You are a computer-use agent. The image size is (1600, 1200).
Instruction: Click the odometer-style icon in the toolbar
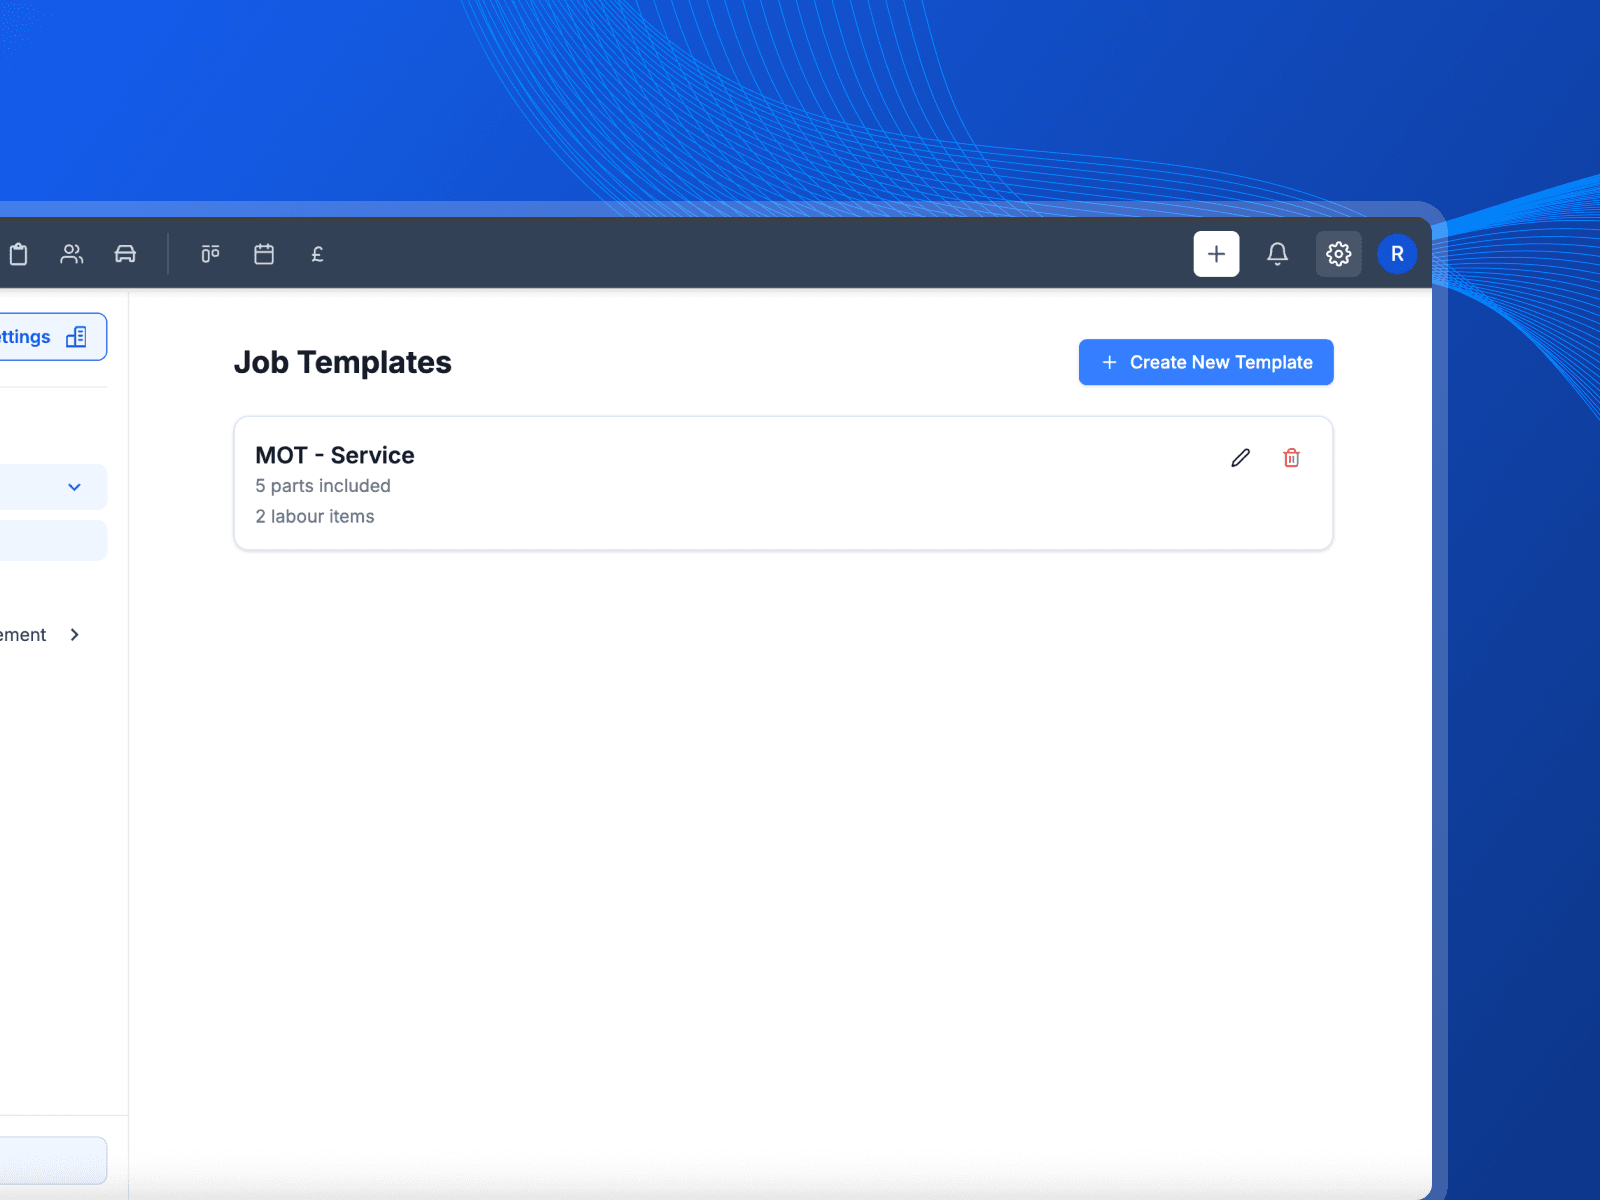click(x=210, y=254)
